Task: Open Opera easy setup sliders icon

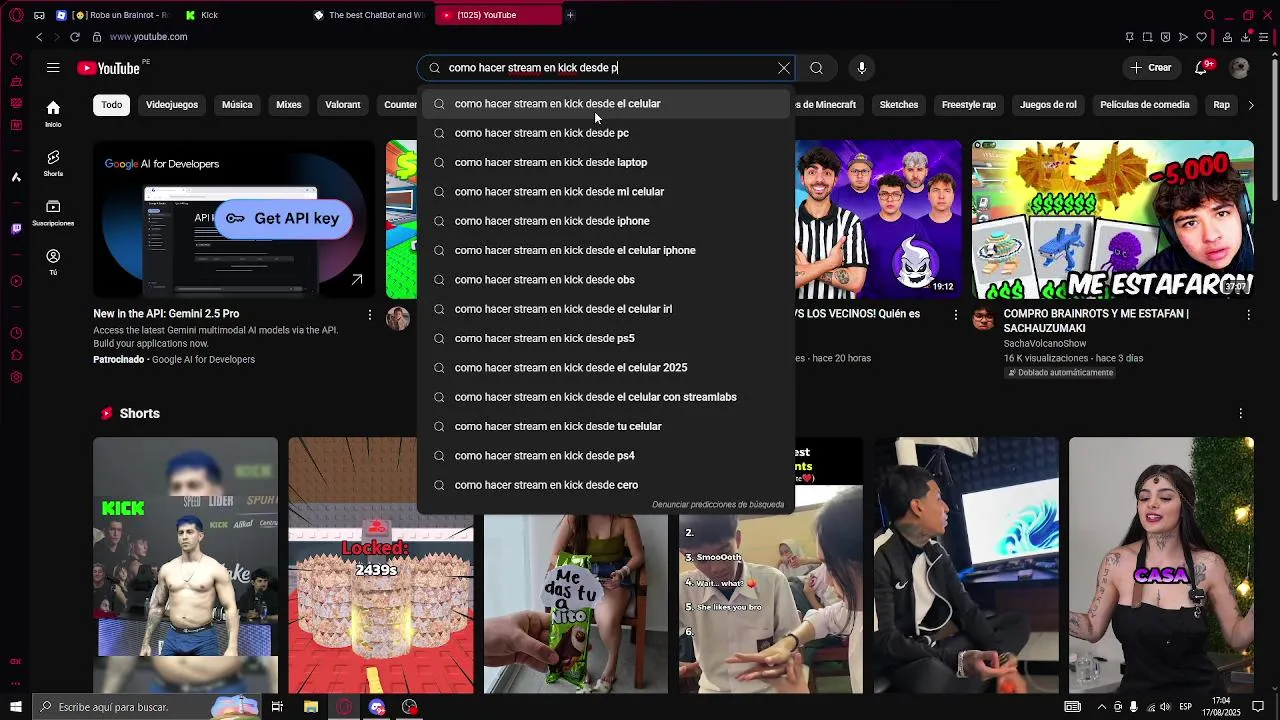Action: pyautogui.click(x=1265, y=37)
